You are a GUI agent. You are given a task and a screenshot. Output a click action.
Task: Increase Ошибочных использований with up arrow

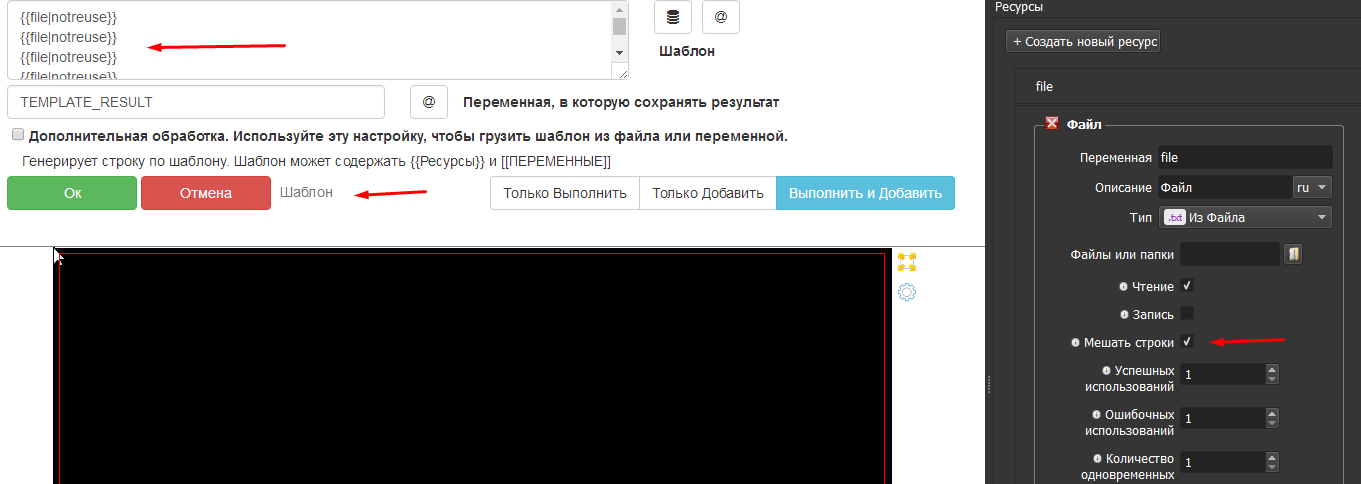[1272, 413]
